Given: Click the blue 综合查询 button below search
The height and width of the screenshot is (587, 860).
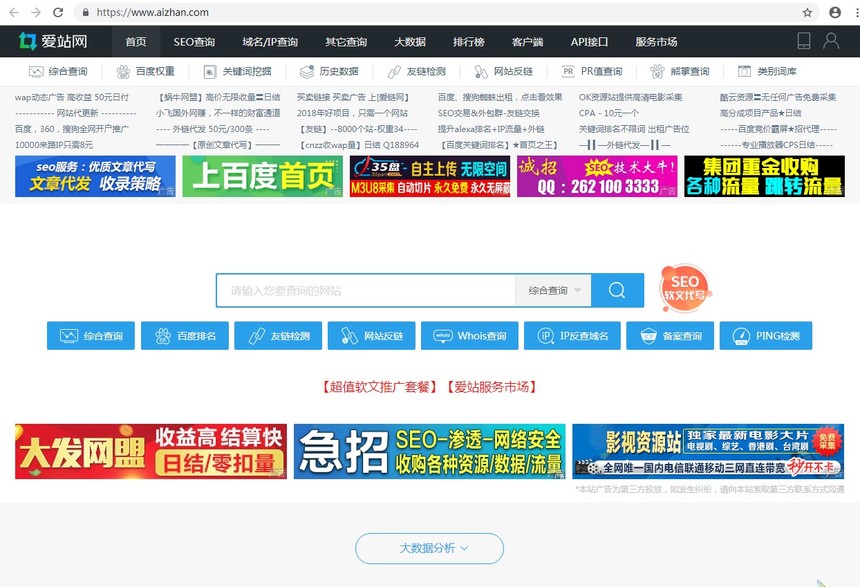Looking at the screenshot, I should click(91, 336).
